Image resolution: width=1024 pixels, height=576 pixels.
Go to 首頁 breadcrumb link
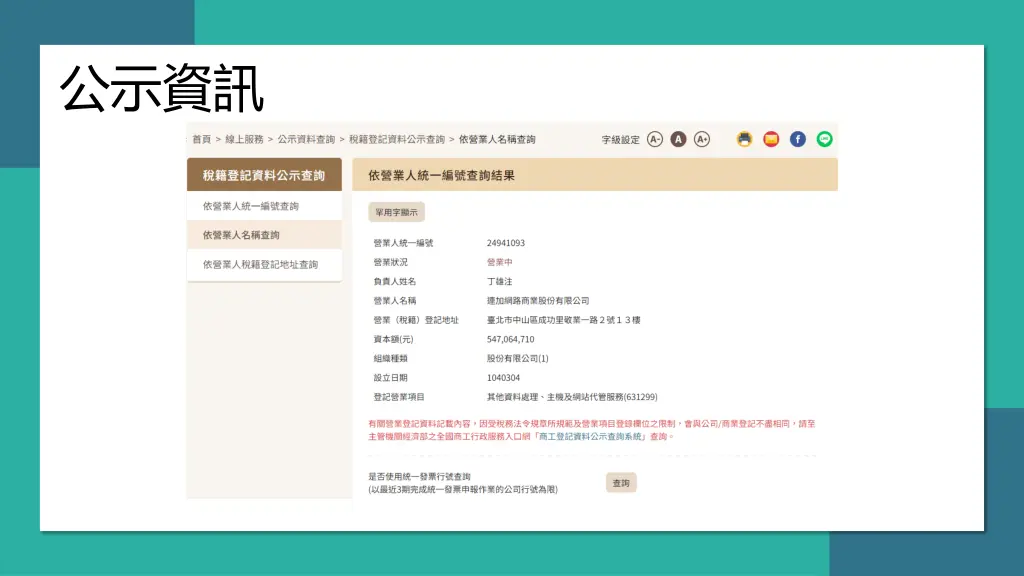pos(201,140)
